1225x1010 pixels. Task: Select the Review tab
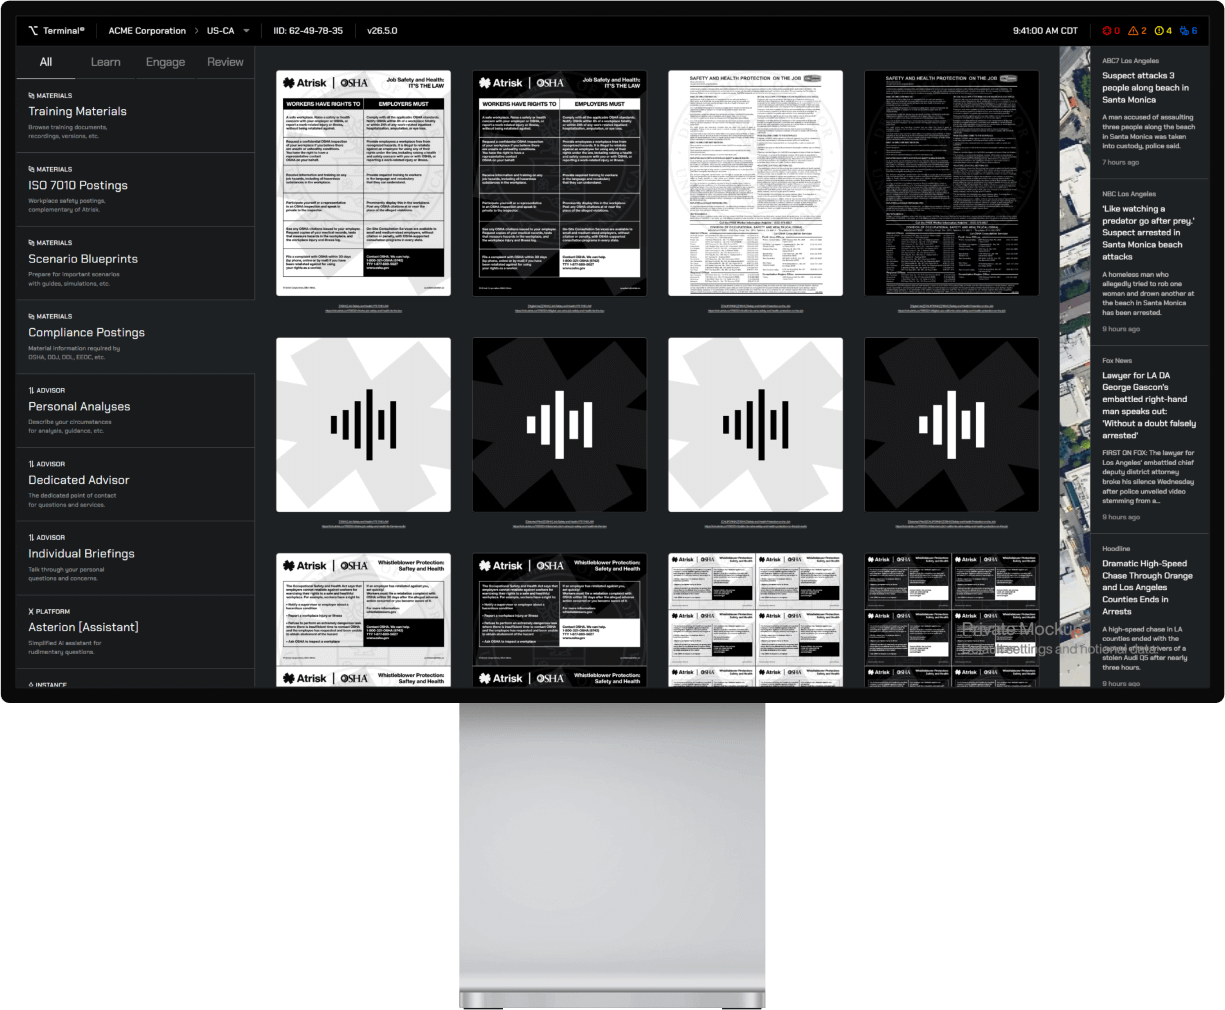225,62
